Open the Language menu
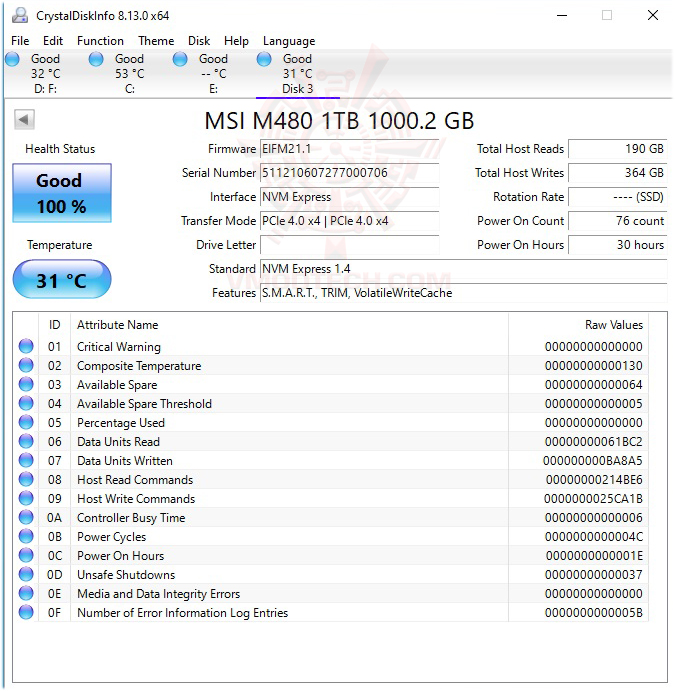Viewport: 675px width, 691px height. tap(289, 41)
